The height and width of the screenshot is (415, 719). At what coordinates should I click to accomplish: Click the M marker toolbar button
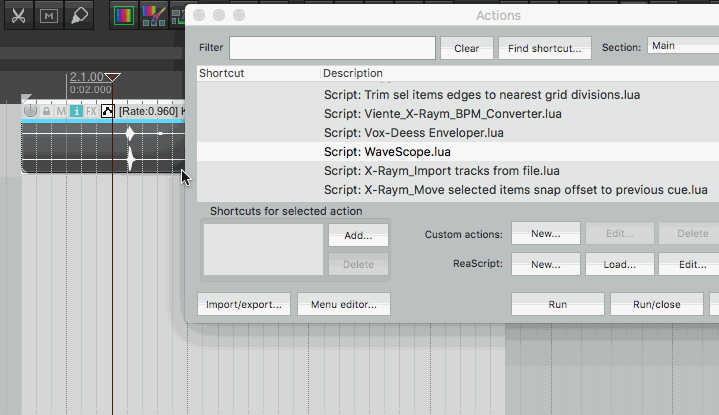click(x=48, y=16)
